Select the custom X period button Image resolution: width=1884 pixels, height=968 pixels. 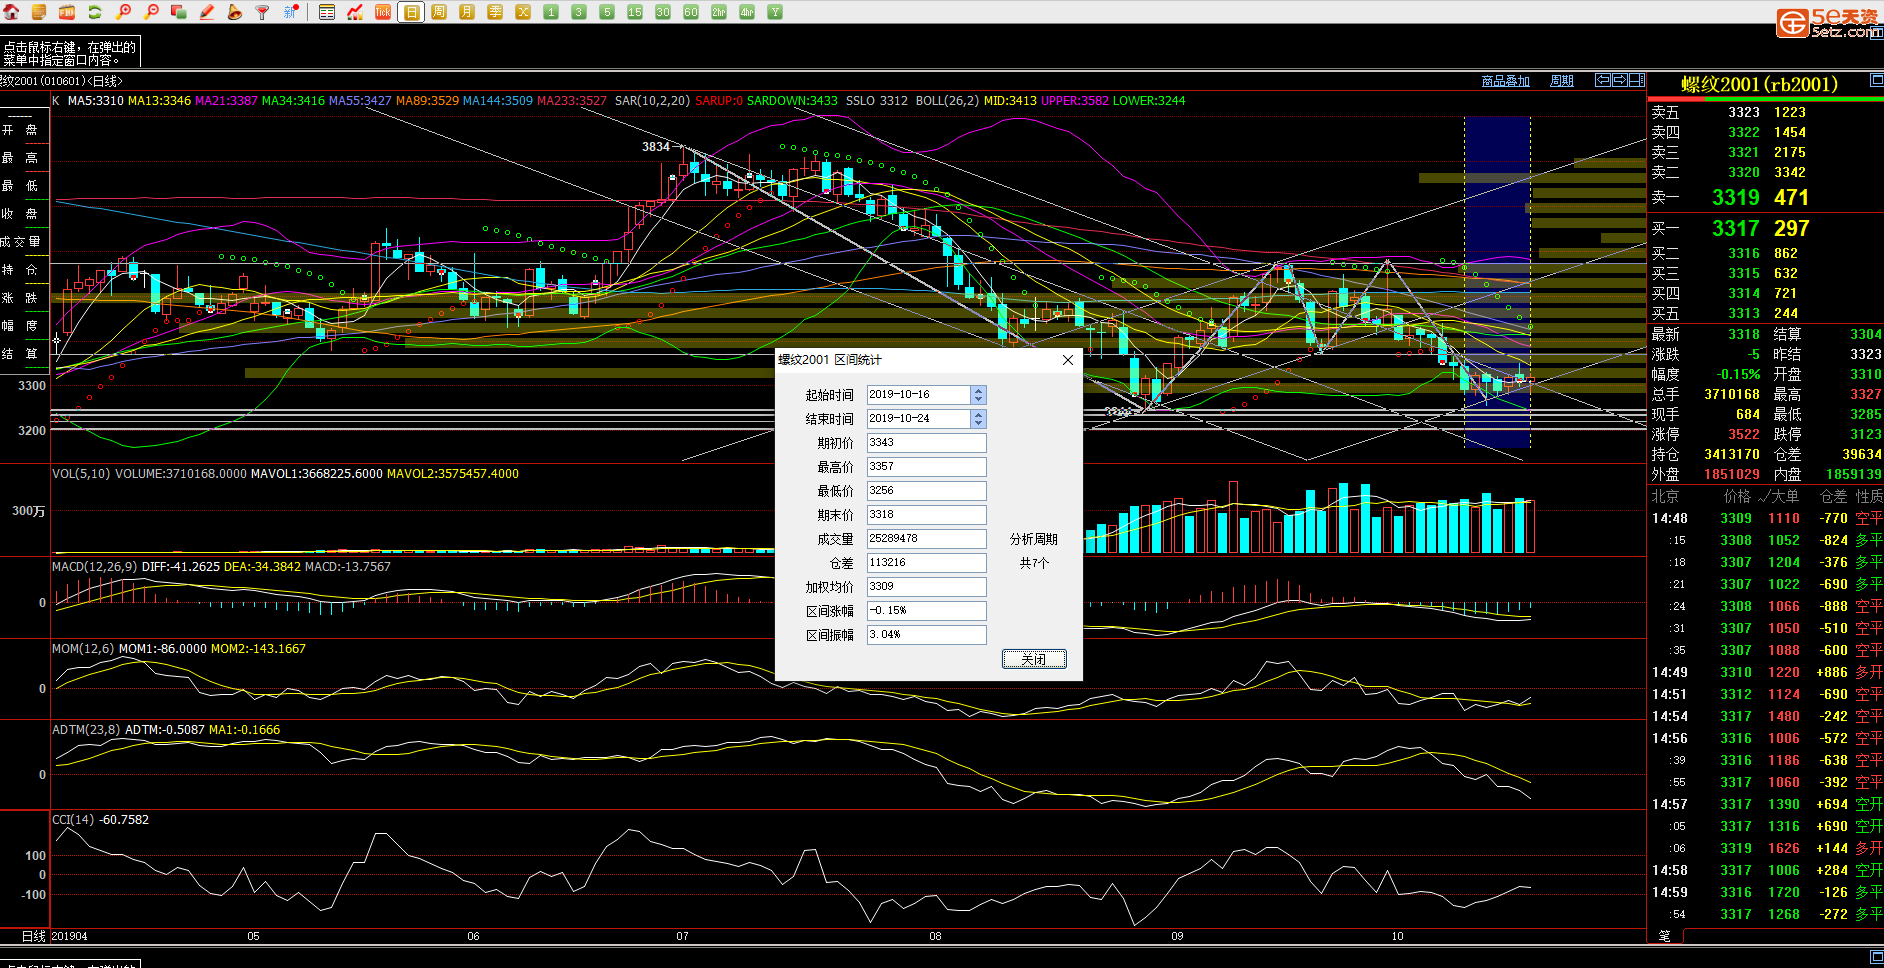click(x=523, y=12)
